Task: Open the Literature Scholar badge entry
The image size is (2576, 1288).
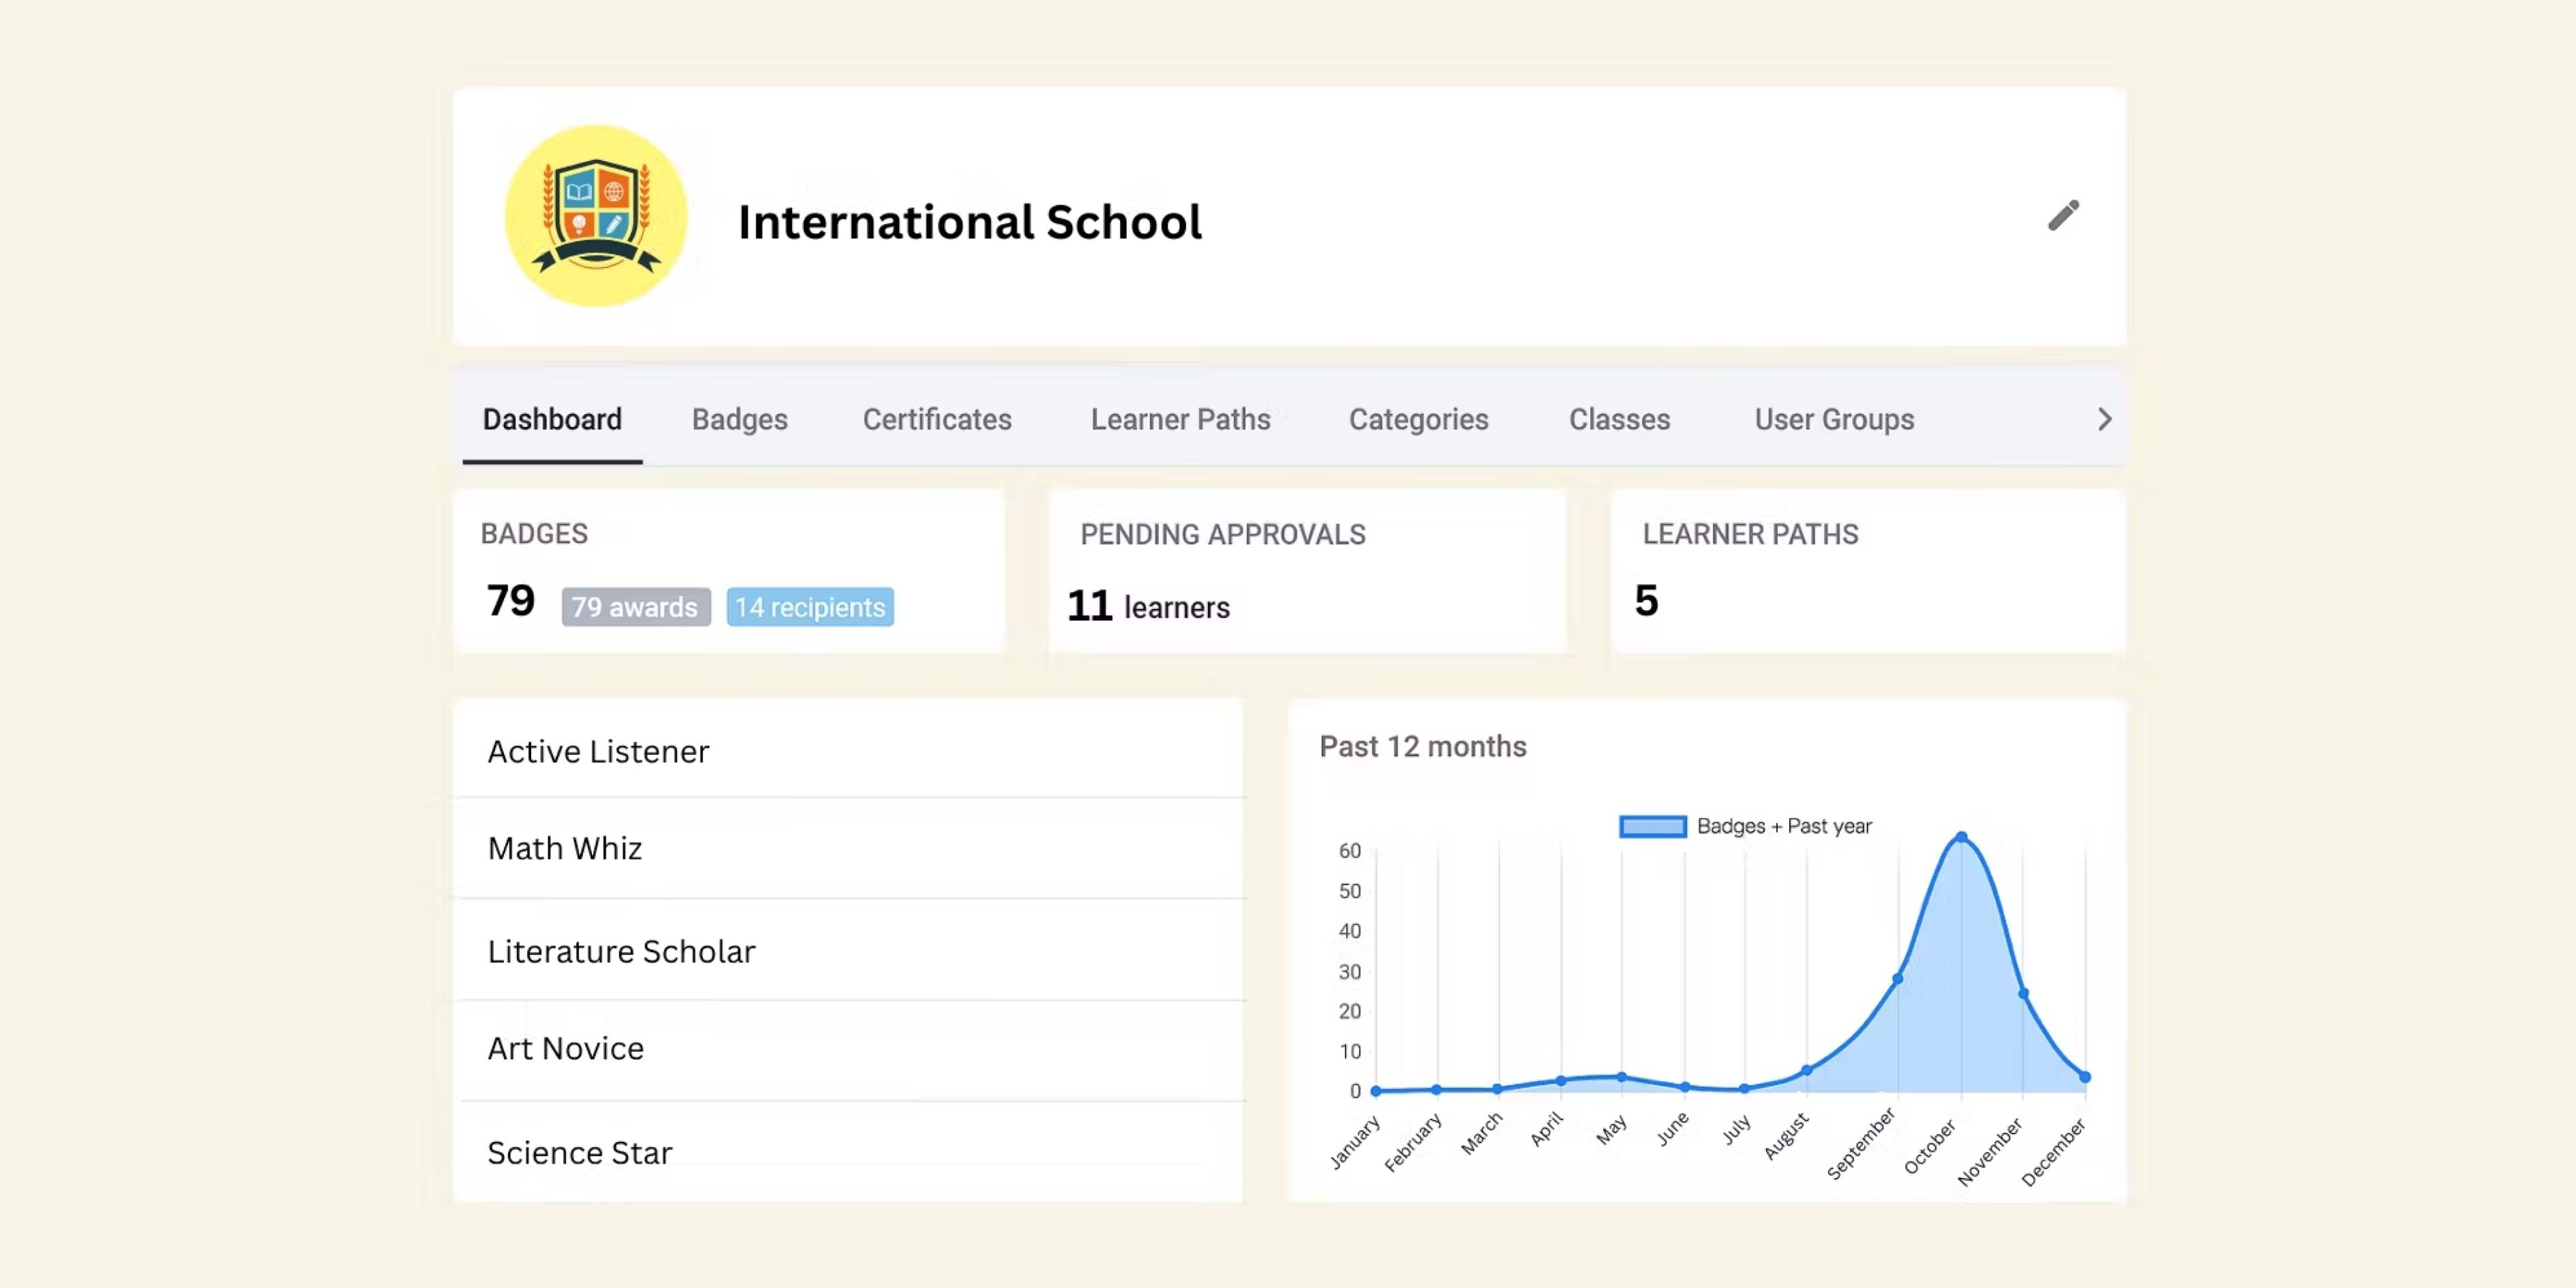Action: 621,951
